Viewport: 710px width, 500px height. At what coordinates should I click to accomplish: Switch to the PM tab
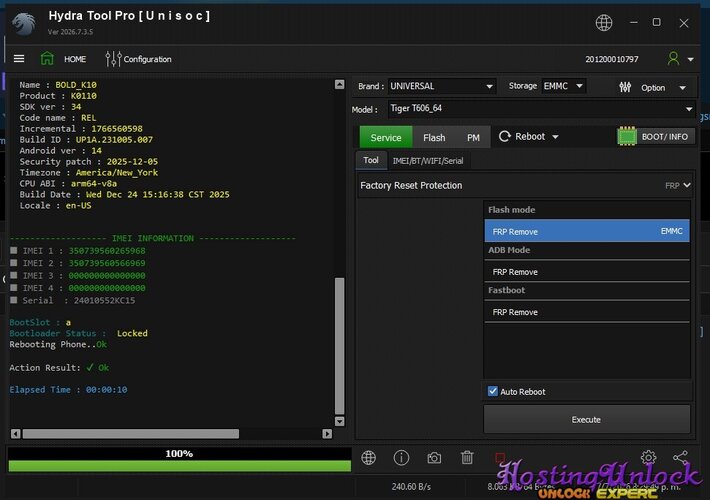click(473, 137)
